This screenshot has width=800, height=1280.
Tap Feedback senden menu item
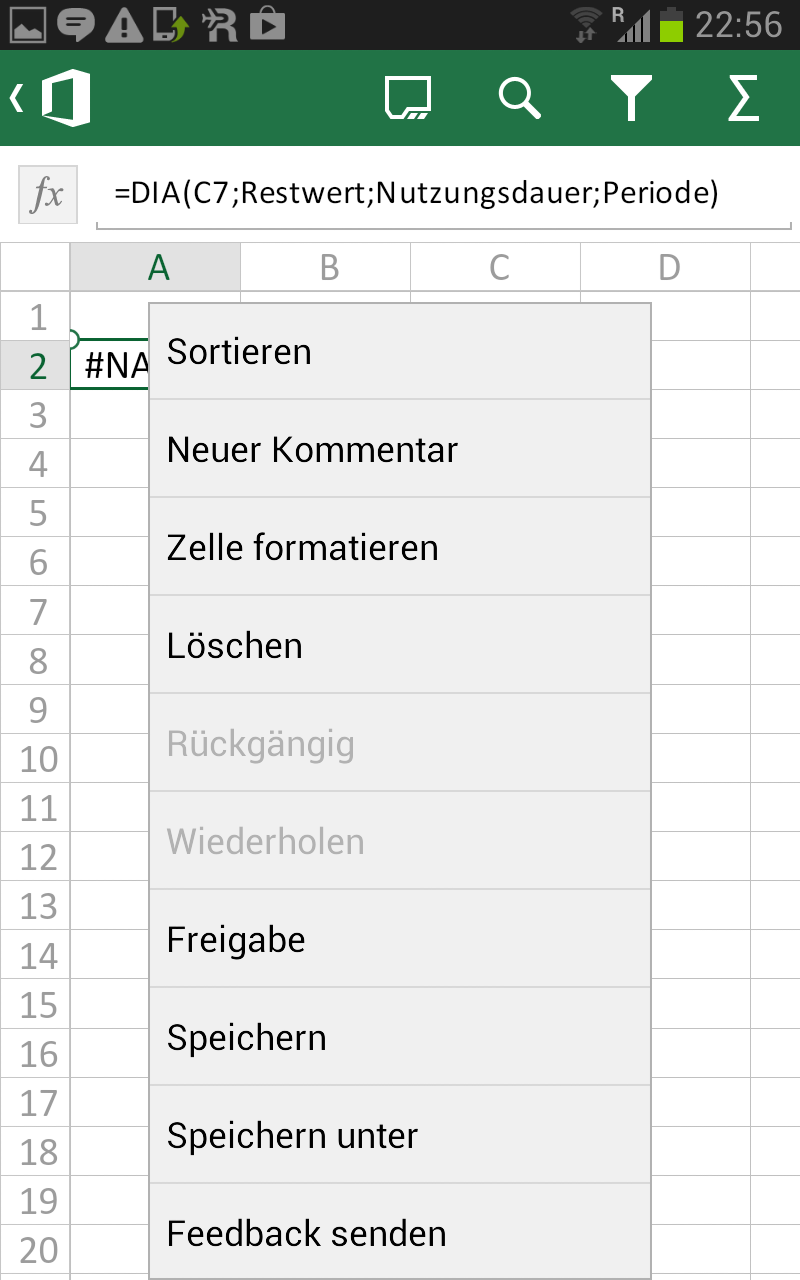click(x=400, y=1234)
